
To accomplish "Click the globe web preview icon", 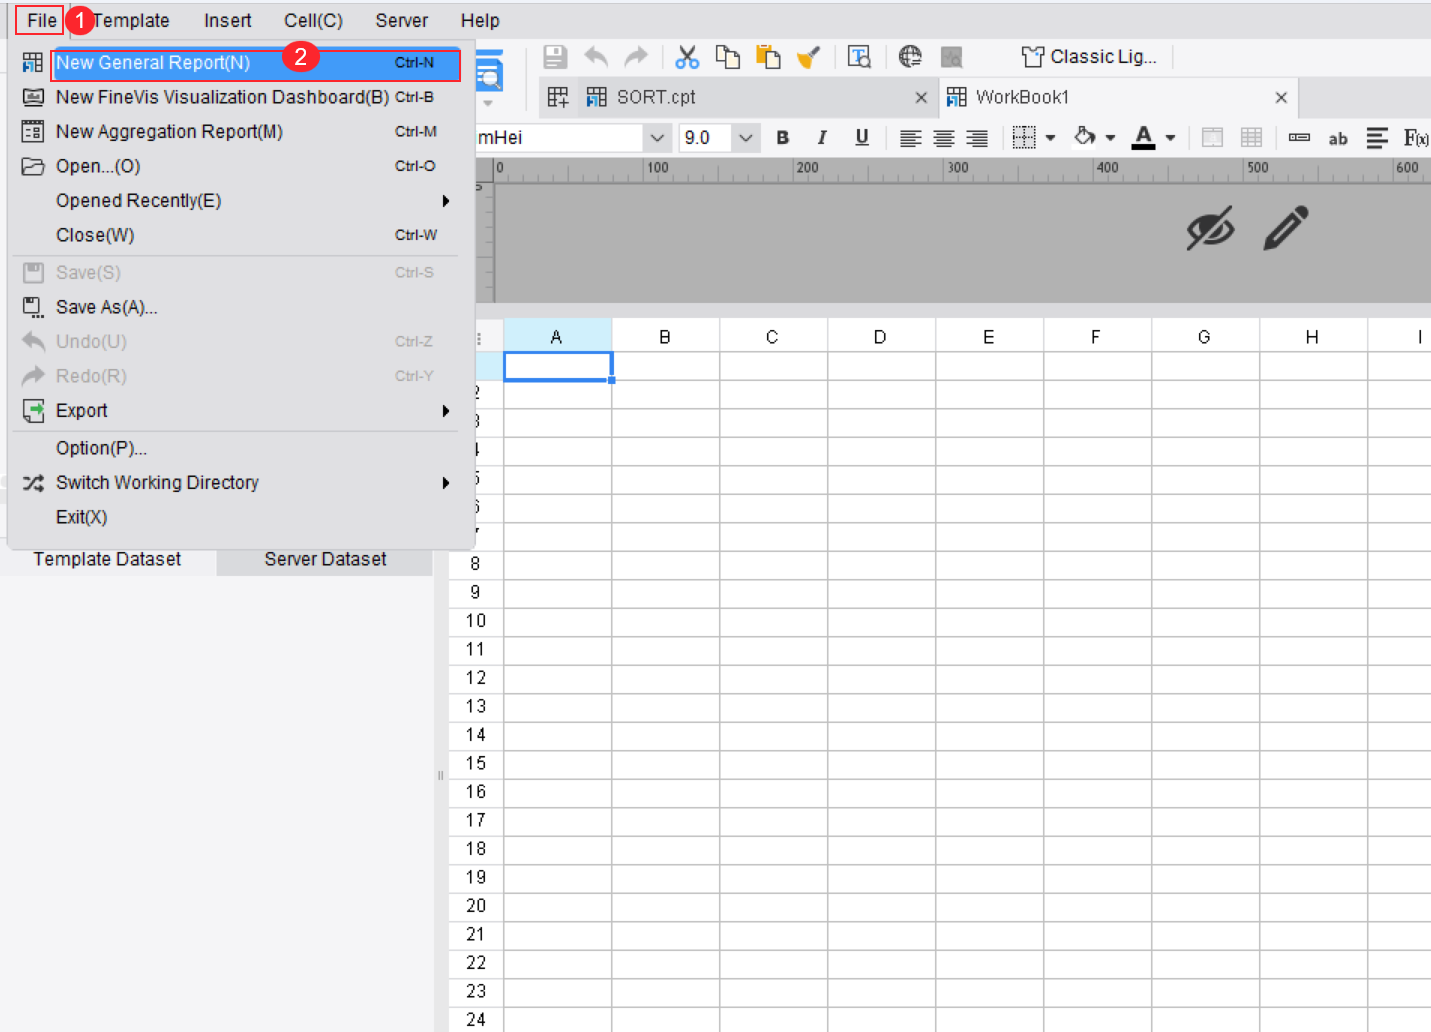I will pos(910,57).
